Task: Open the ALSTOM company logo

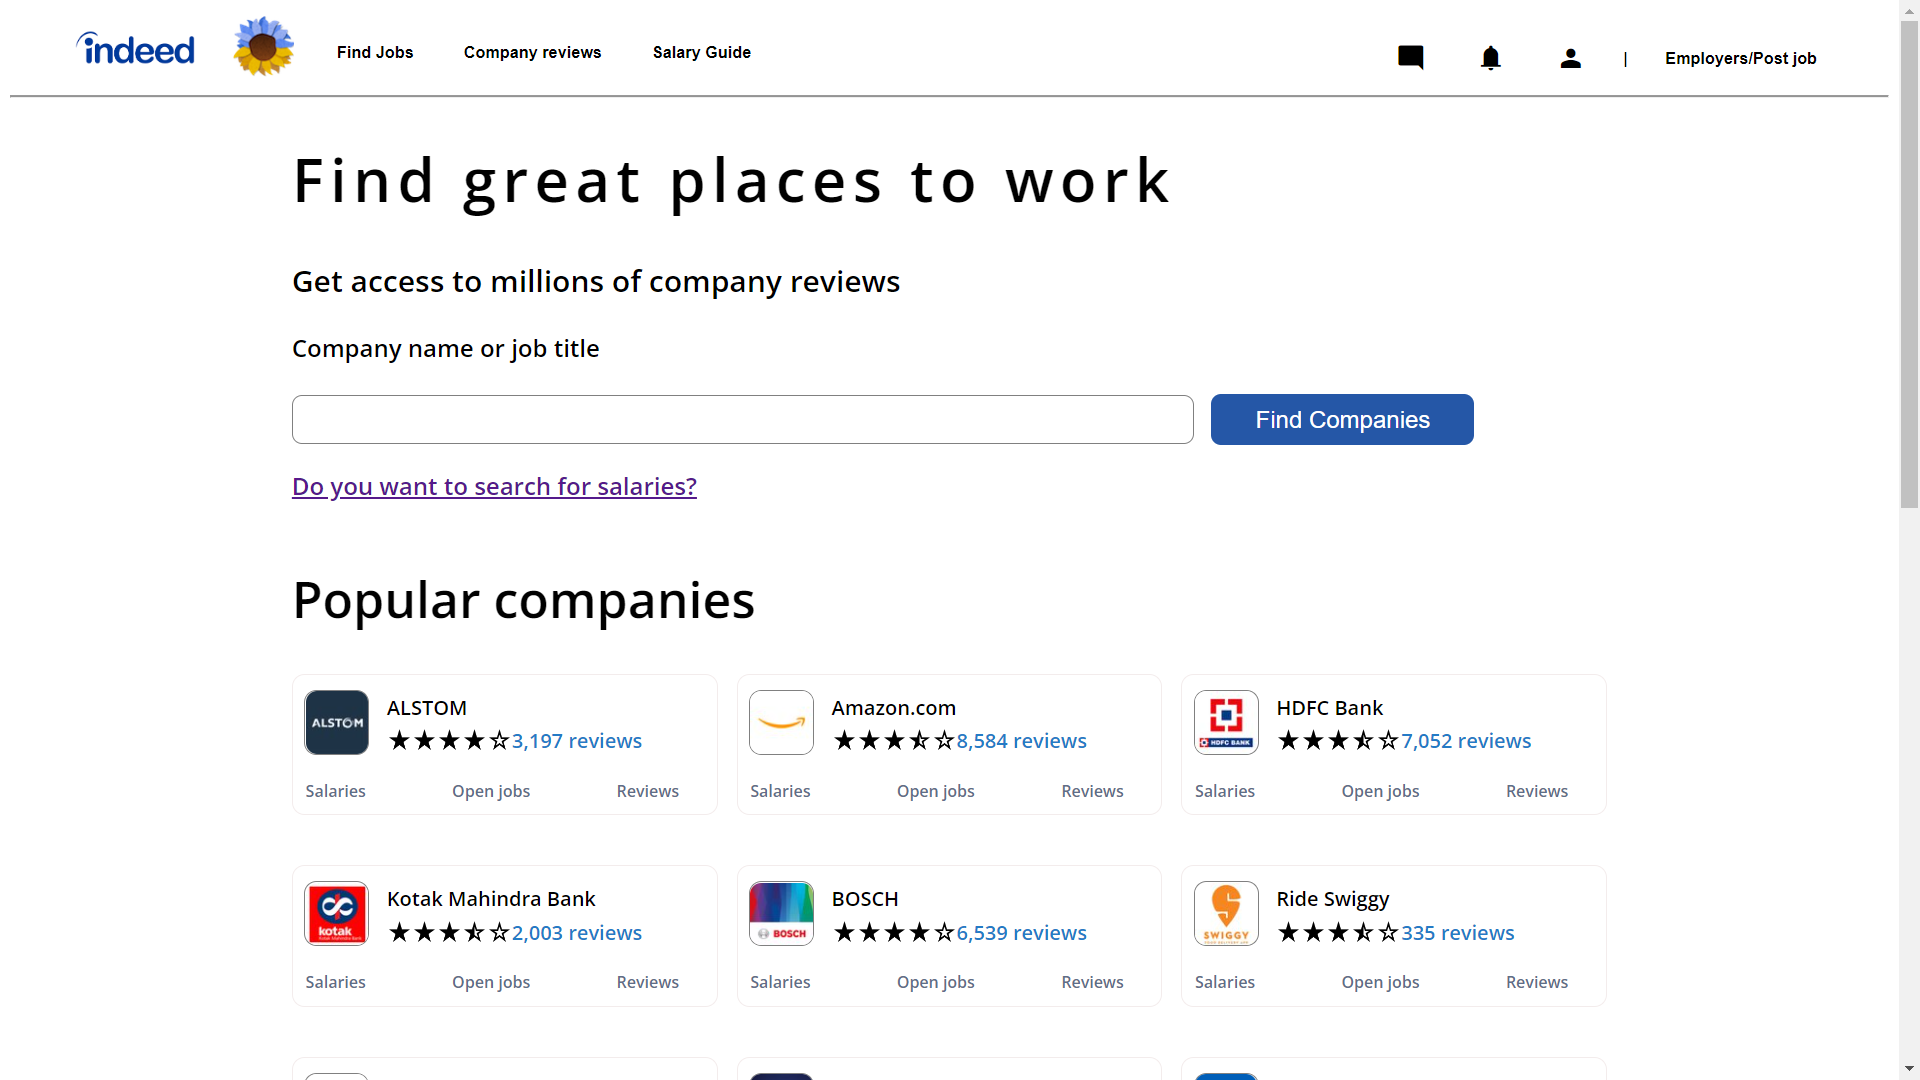Action: pyautogui.click(x=336, y=722)
